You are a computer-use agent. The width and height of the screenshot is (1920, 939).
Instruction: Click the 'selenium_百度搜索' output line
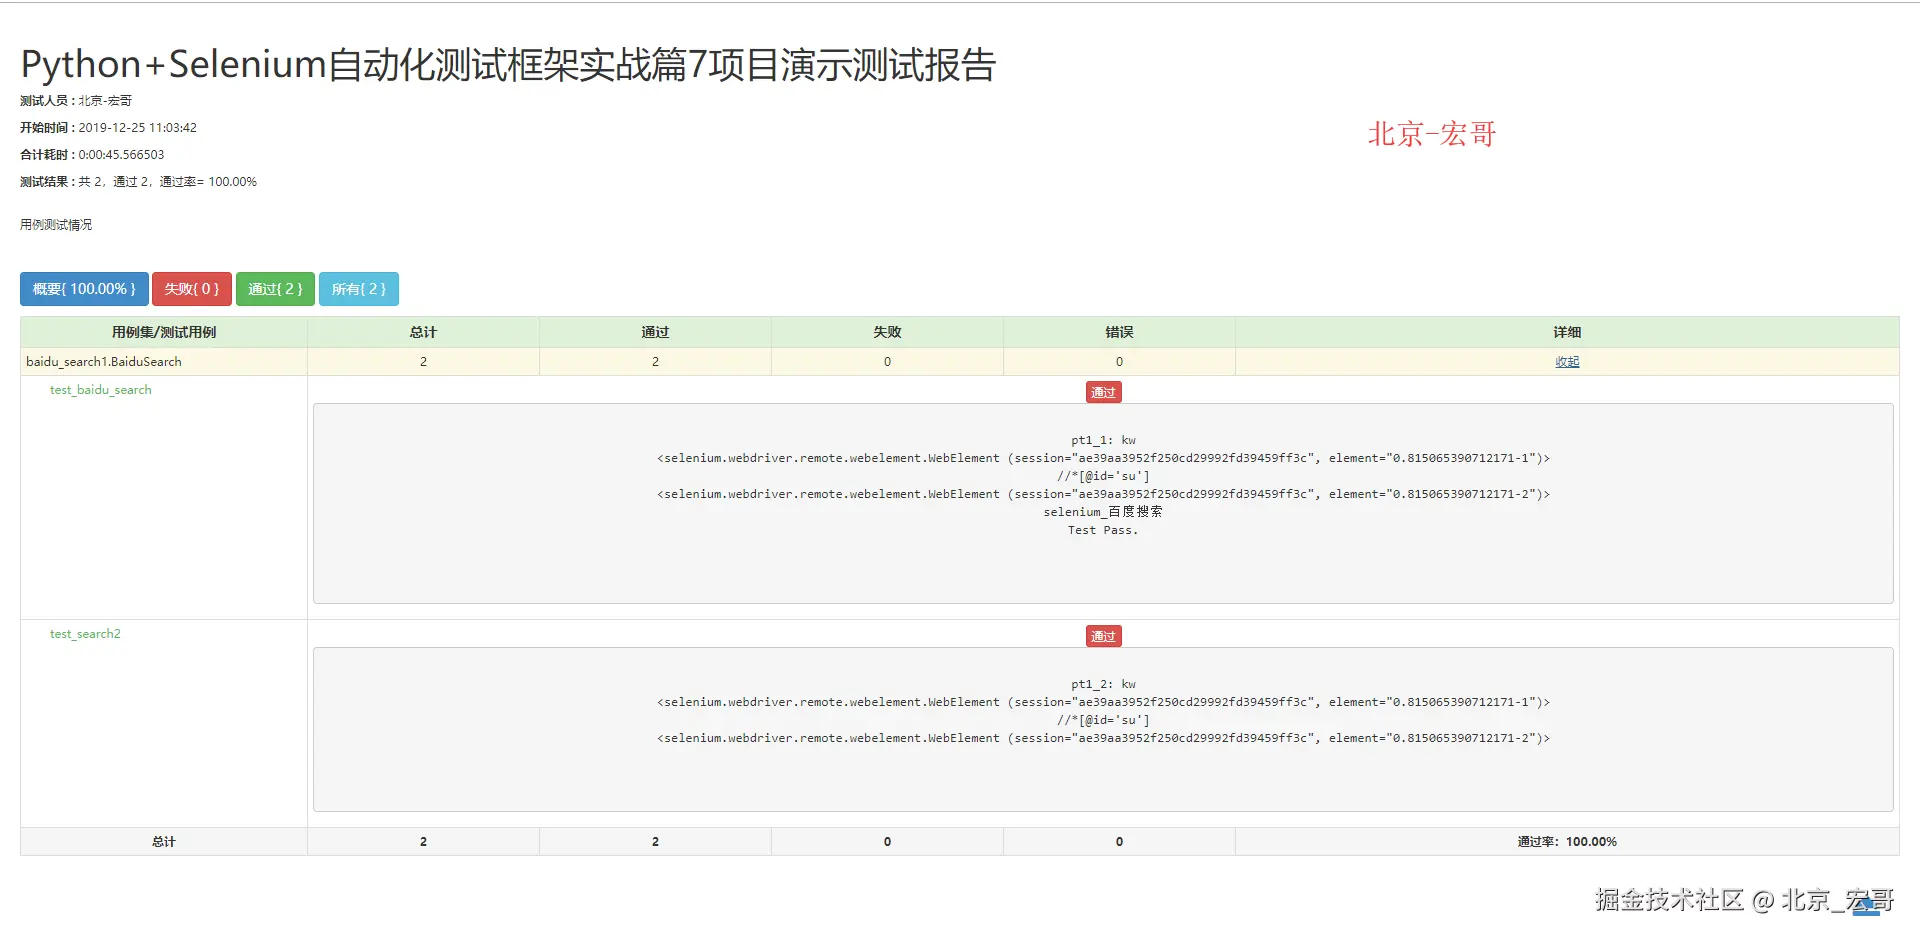point(1103,512)
